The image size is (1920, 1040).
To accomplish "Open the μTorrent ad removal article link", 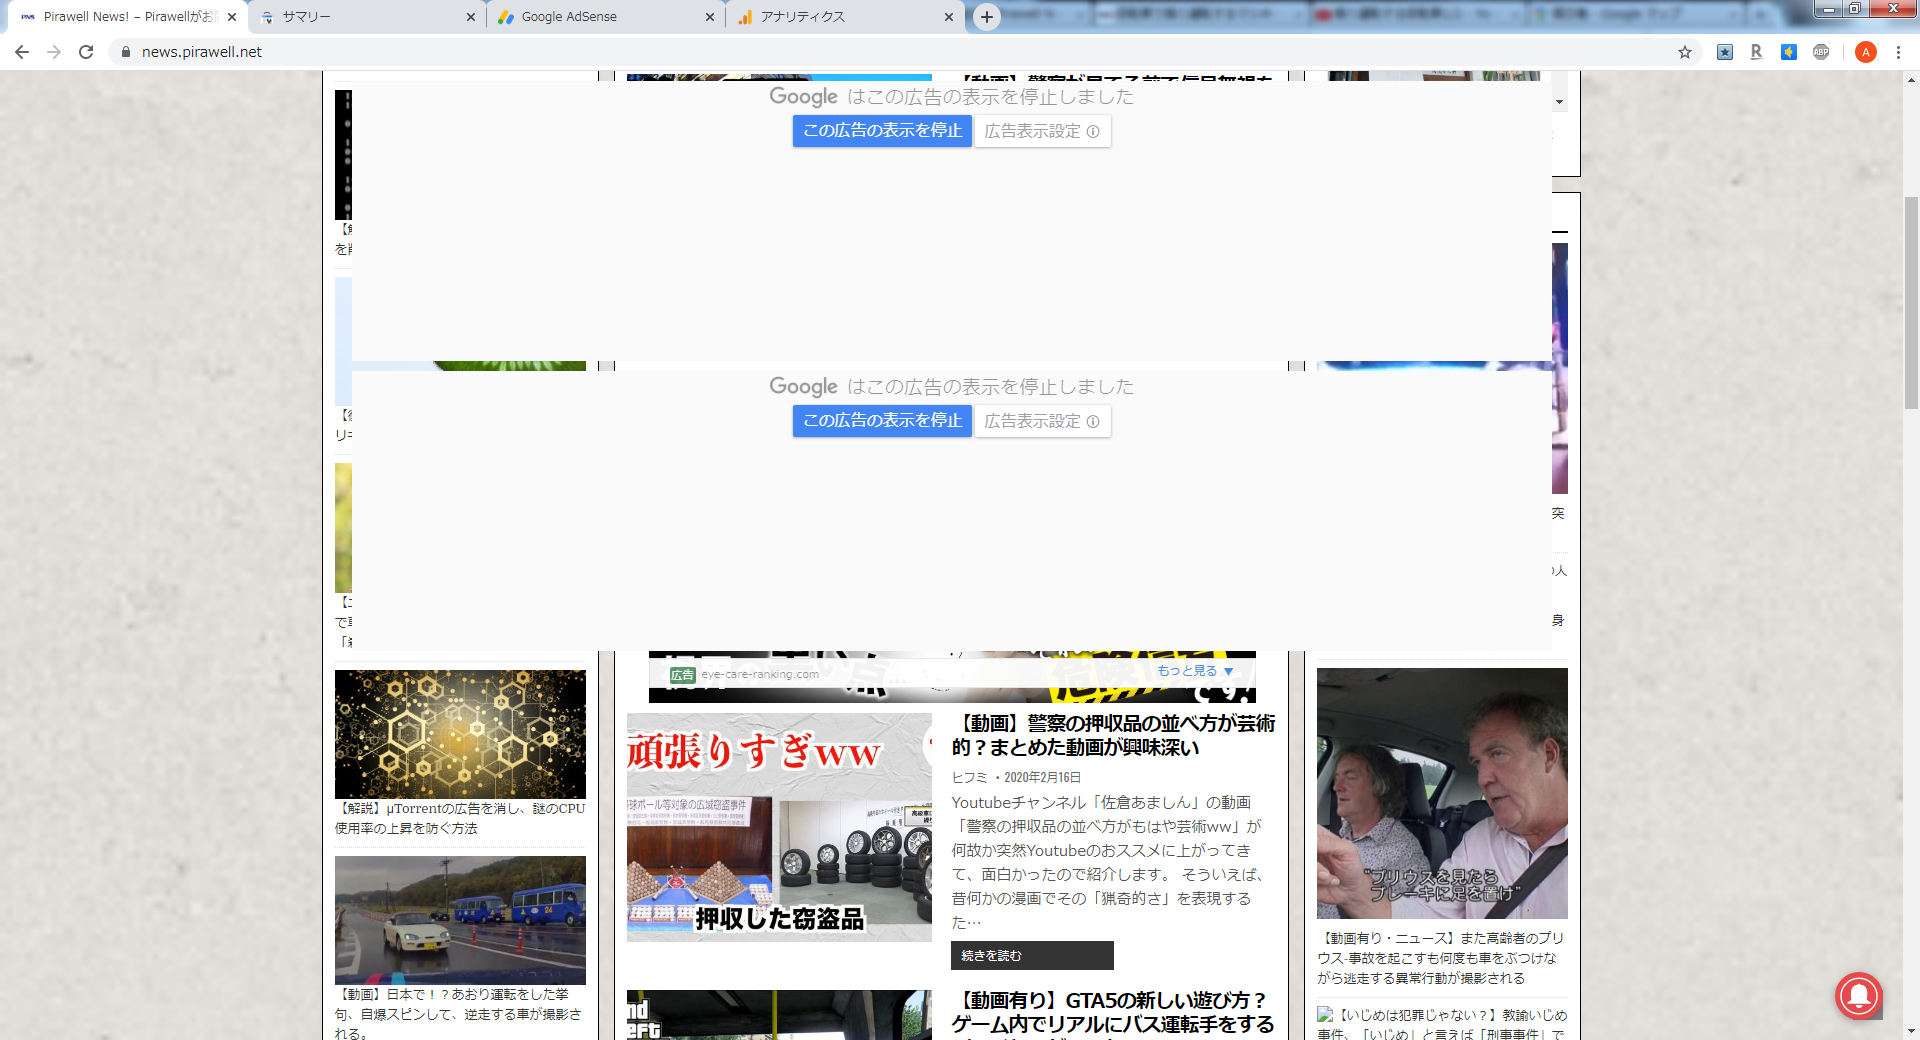I will click(460, 818).
